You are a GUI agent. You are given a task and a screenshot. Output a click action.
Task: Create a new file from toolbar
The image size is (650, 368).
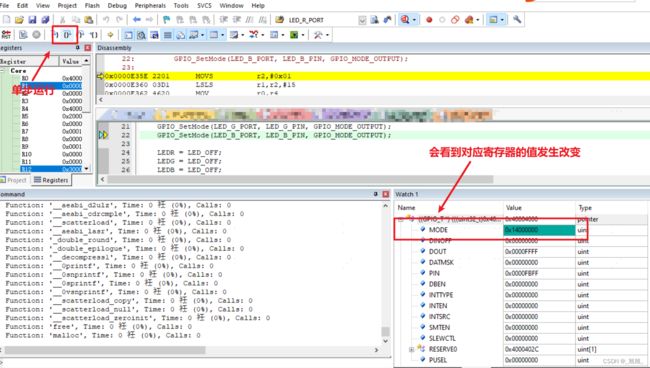[7, 19]
